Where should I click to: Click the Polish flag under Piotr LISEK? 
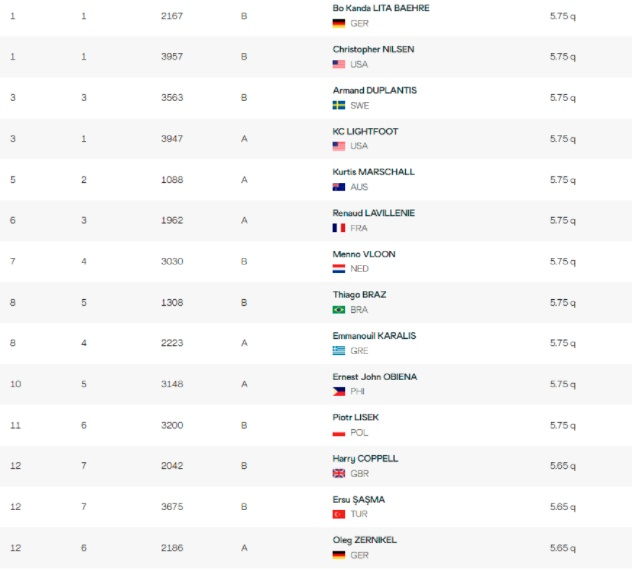pos(339,433)
